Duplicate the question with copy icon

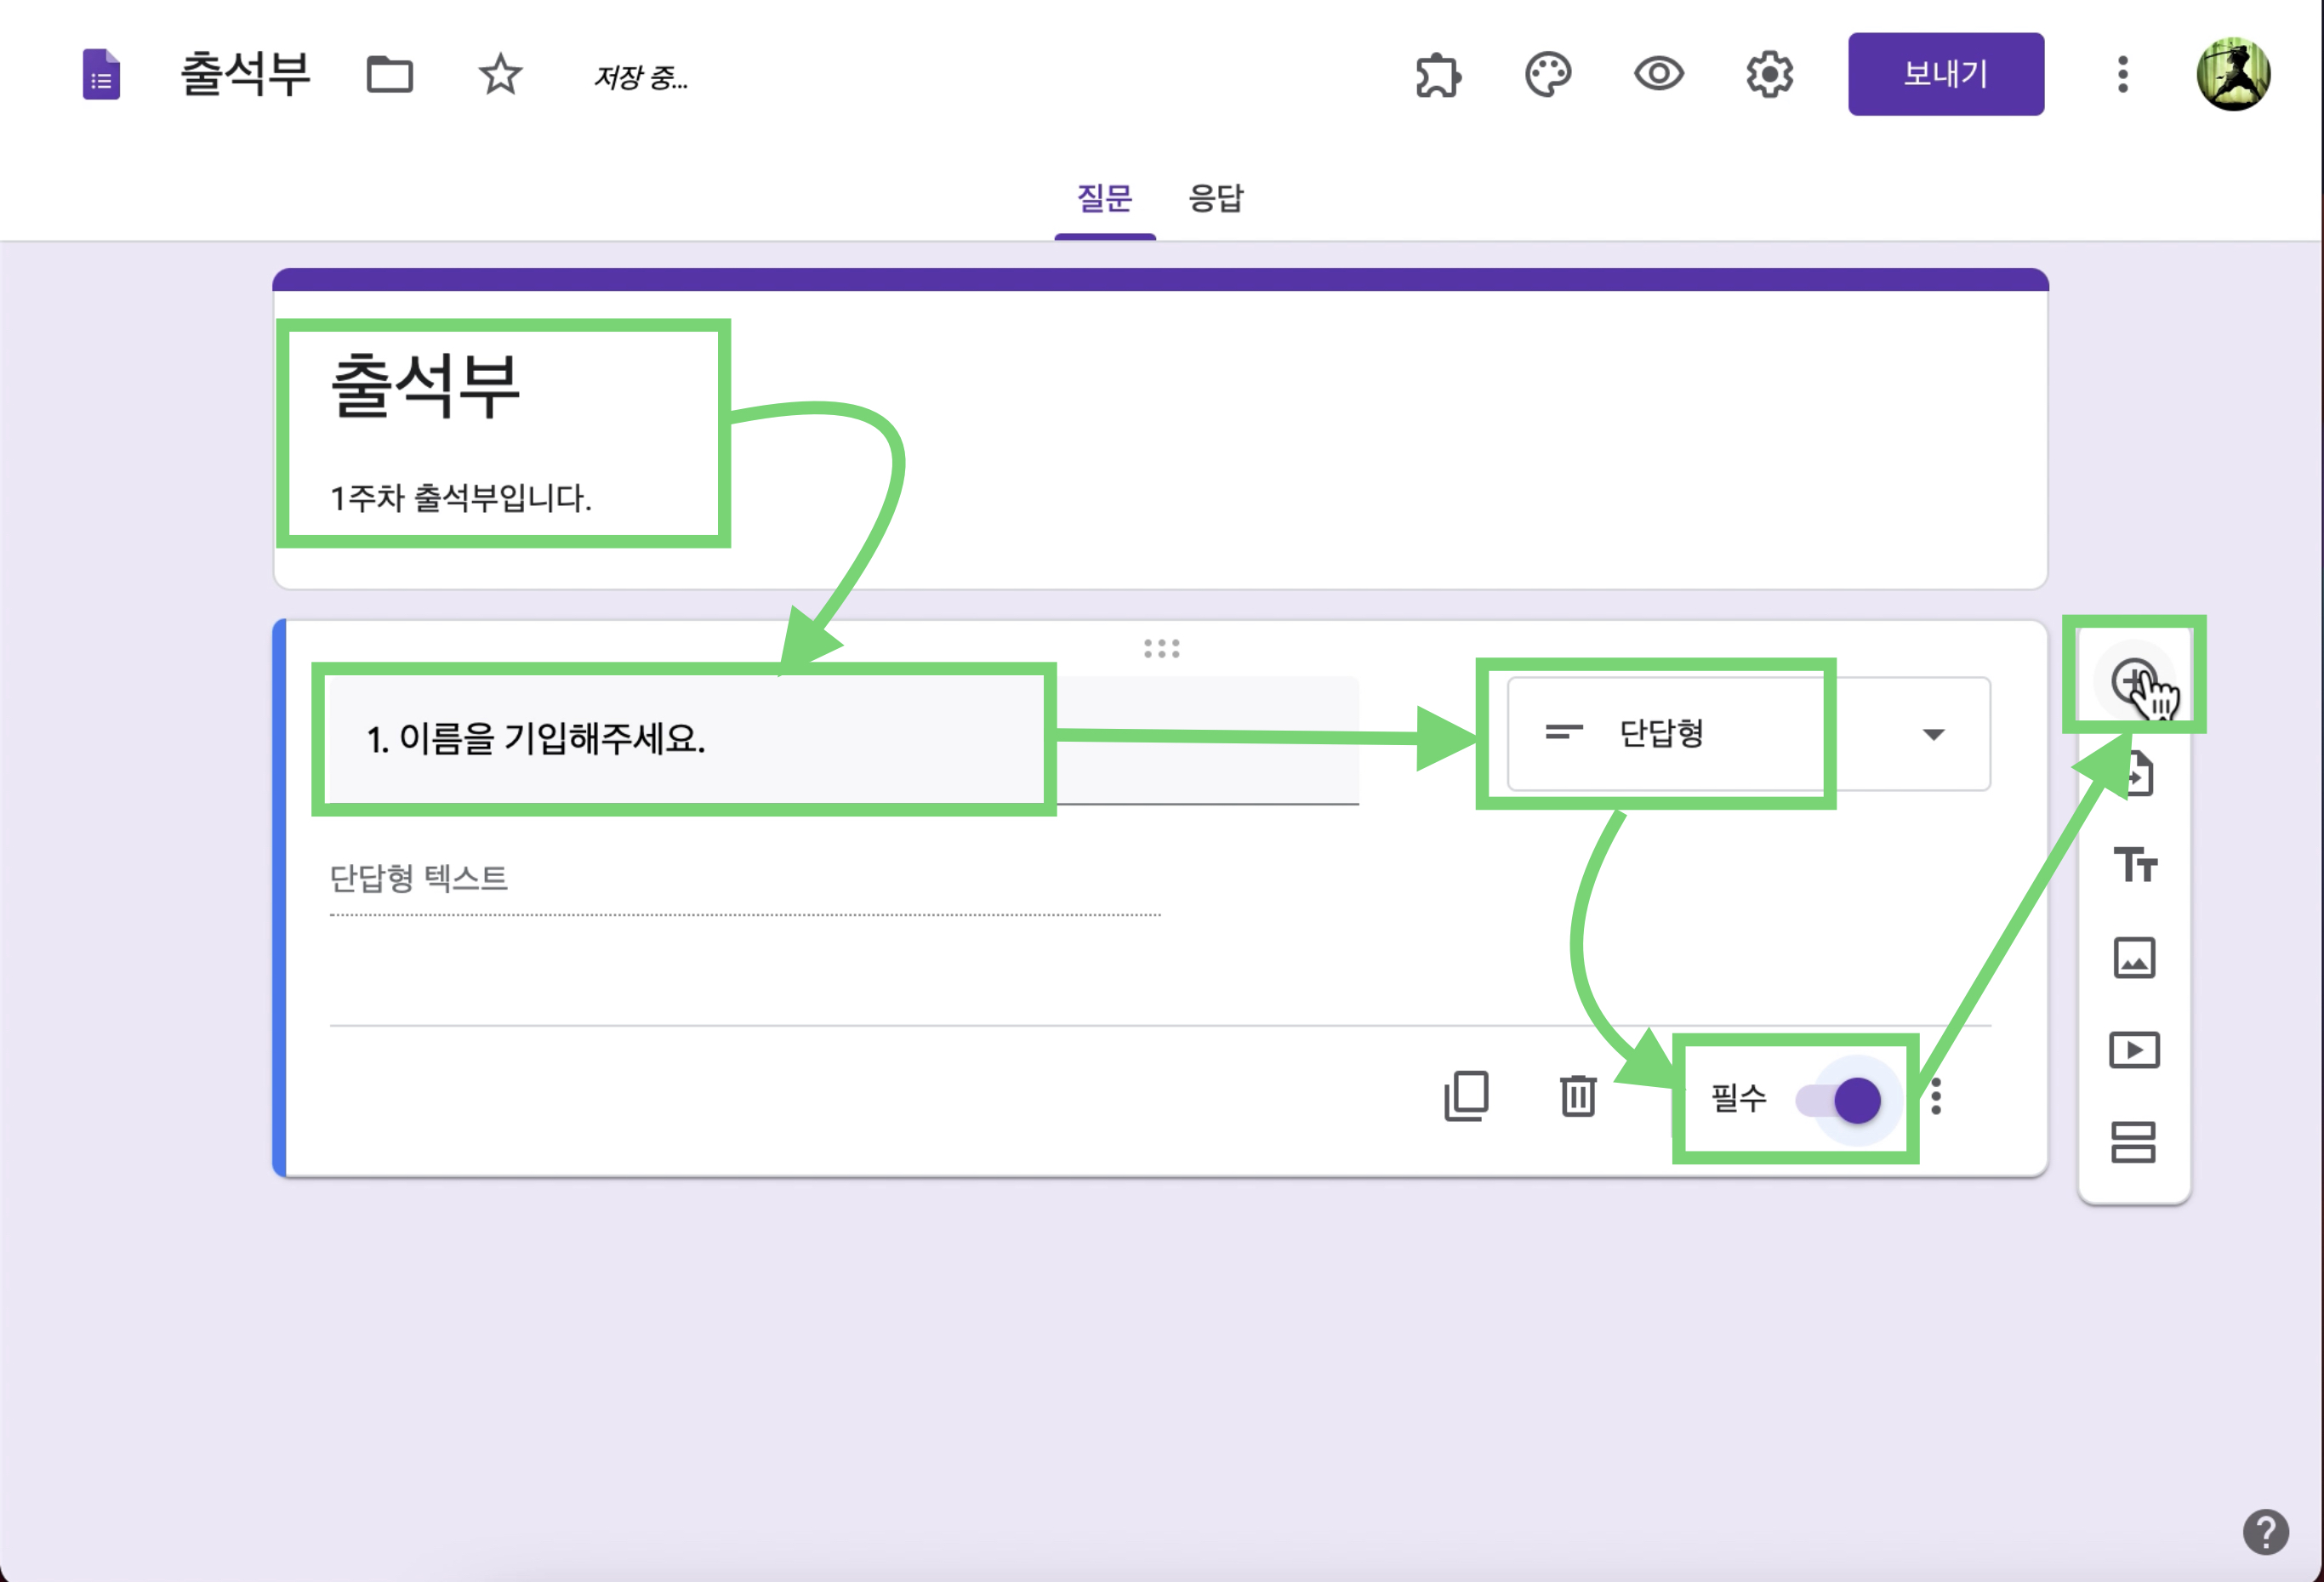pos(1466,1097)
